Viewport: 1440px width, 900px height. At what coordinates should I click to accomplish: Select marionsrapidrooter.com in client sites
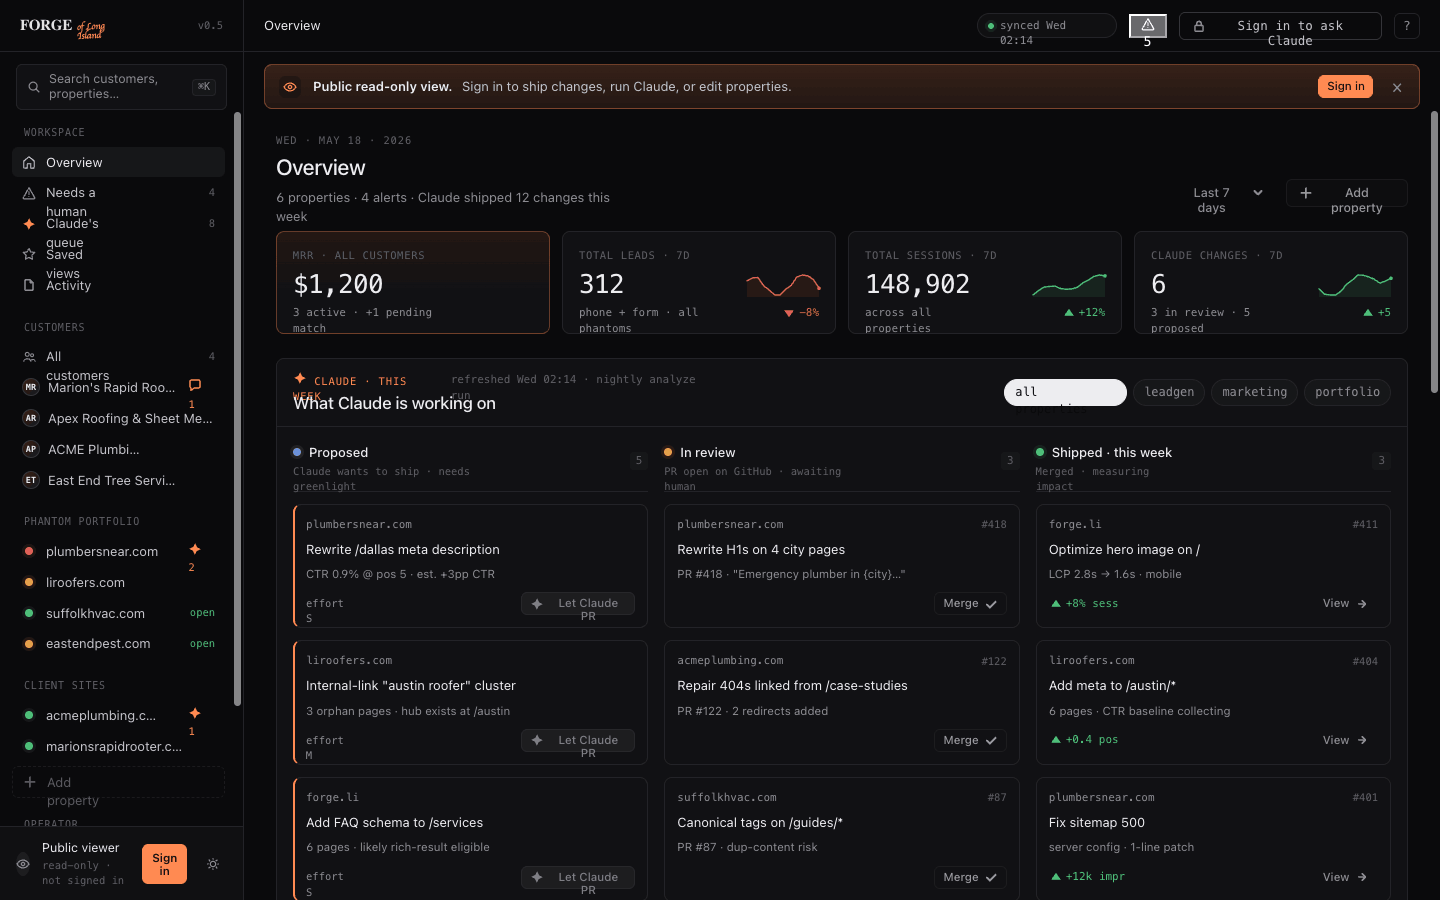point(118,747)
